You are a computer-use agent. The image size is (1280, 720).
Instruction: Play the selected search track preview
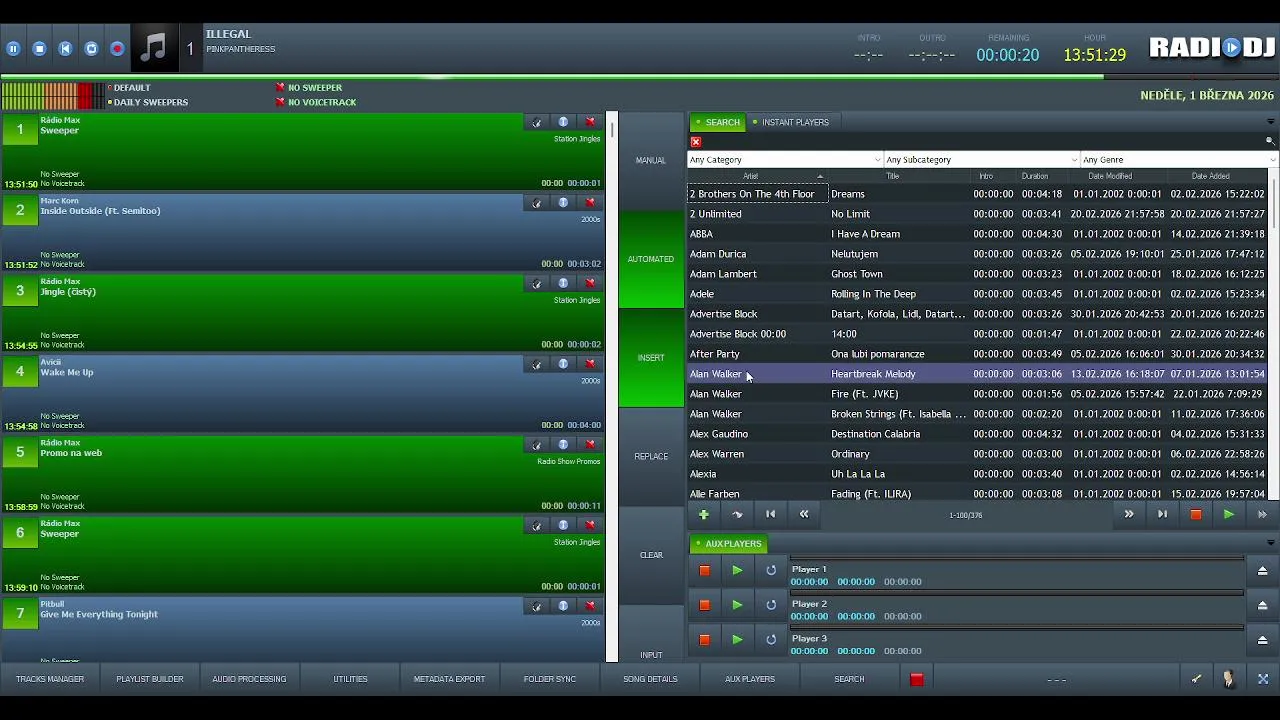click(x=1228, y=514)
